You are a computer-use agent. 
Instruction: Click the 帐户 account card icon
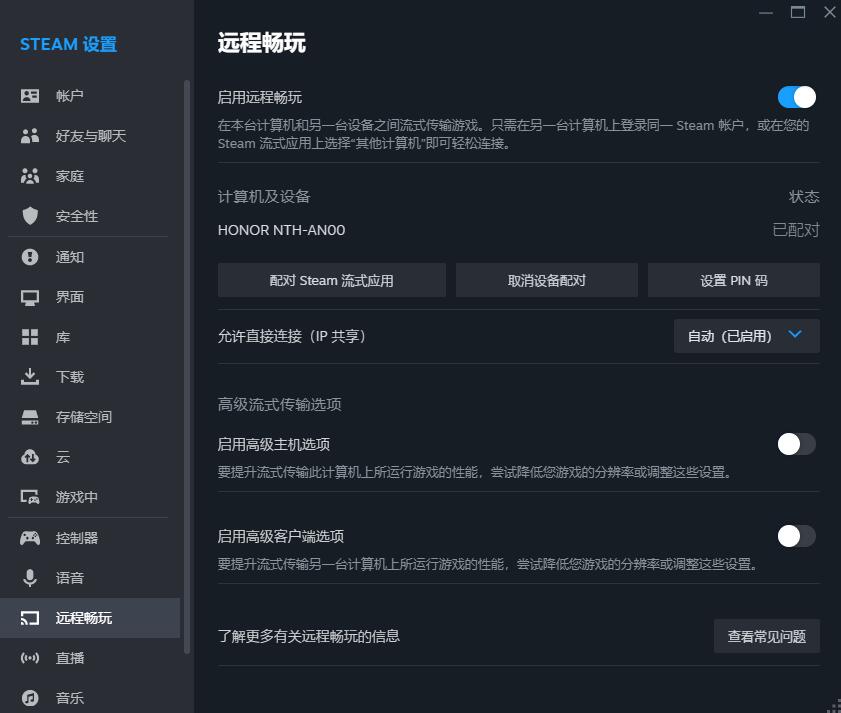[x=30, y=96]
